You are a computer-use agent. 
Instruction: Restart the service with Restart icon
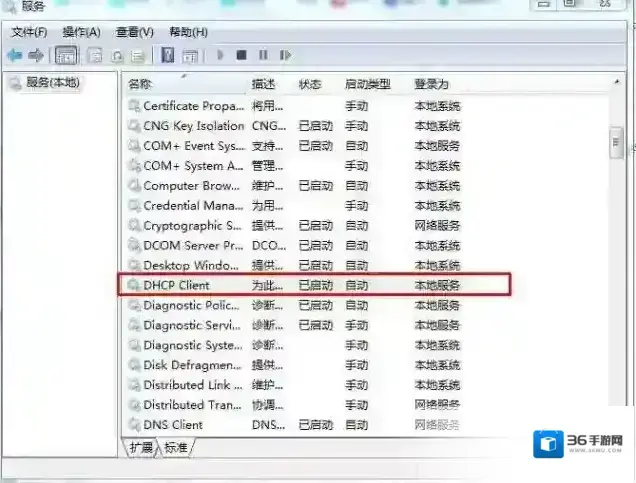(285, 55)
